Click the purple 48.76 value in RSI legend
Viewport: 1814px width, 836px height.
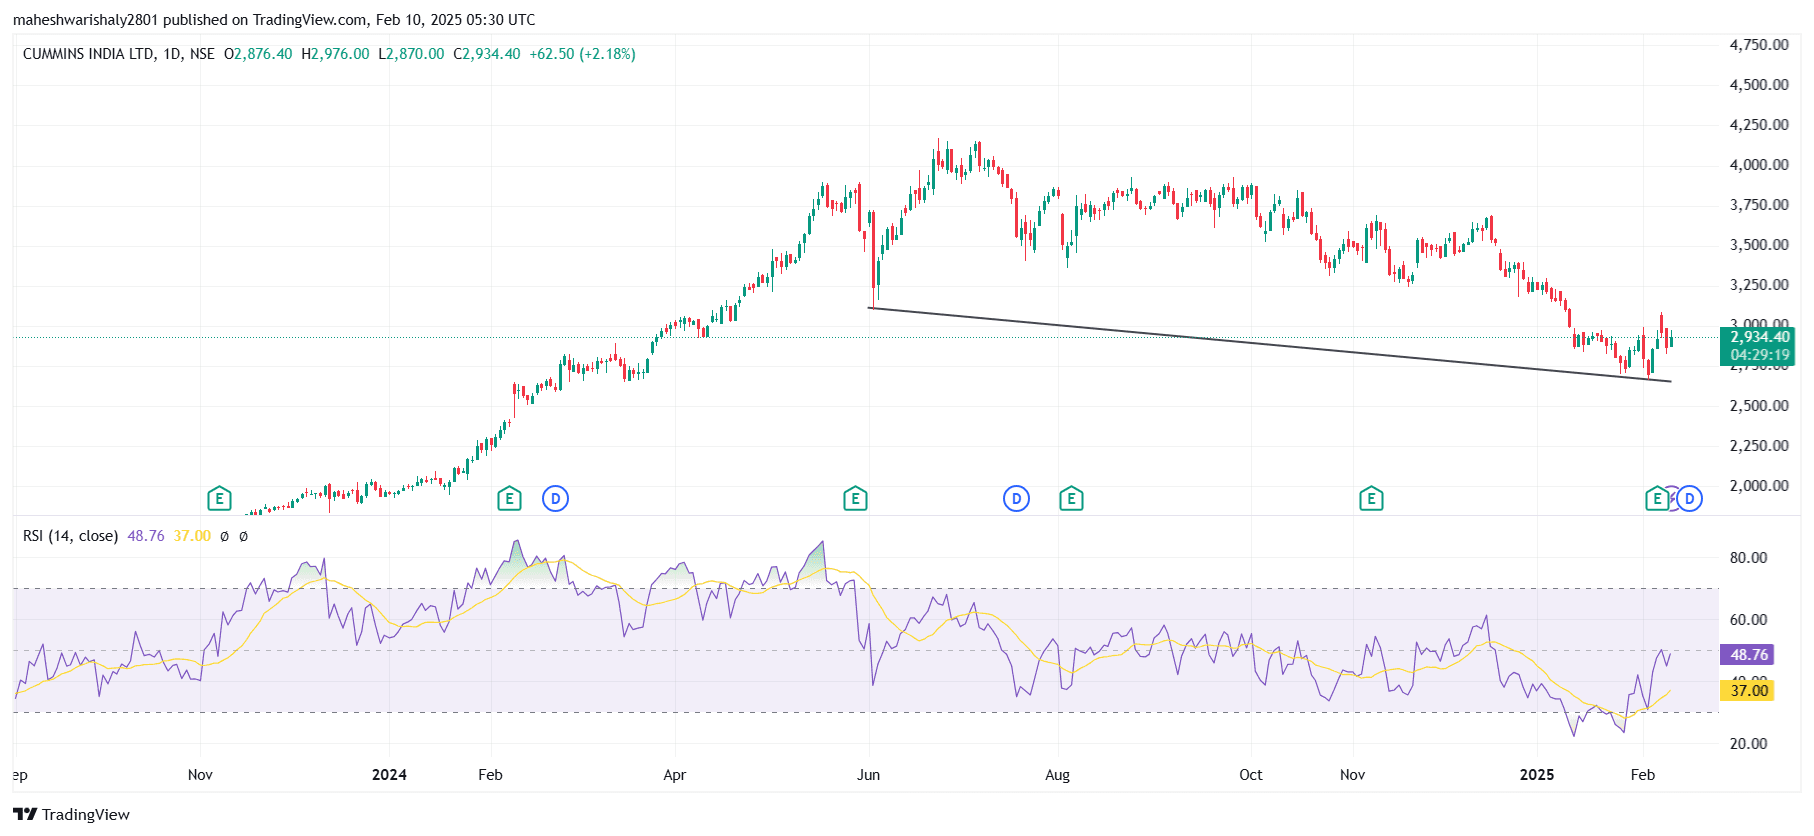tap(146, 536)
